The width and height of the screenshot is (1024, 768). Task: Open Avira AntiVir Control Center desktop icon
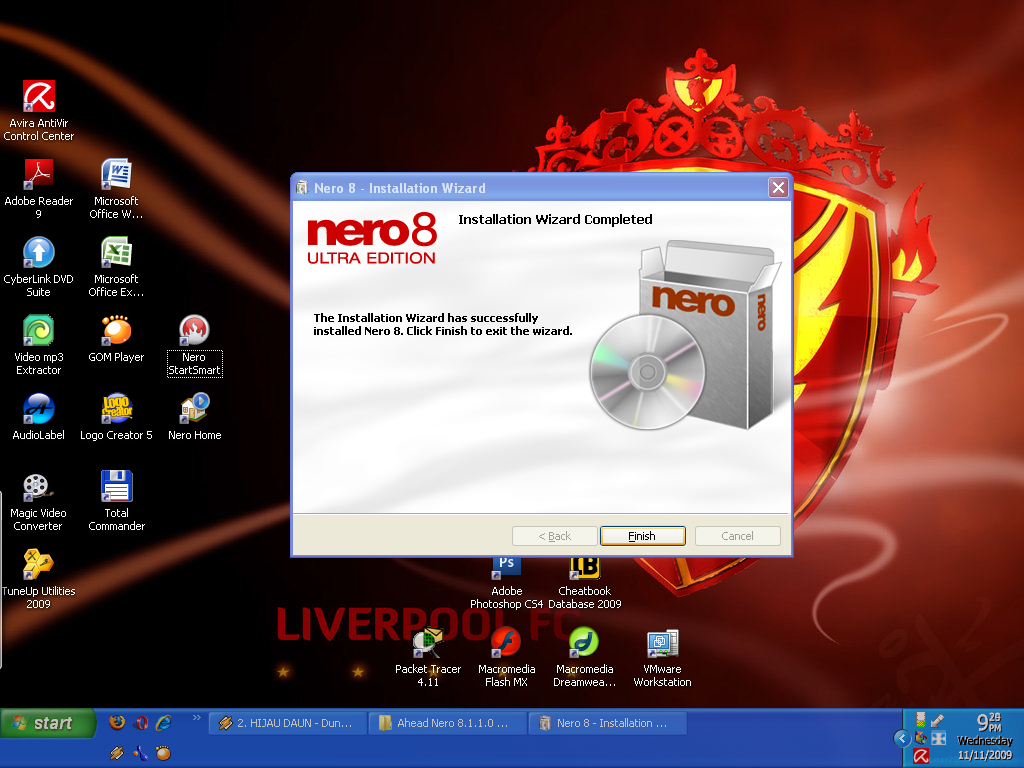39,110
